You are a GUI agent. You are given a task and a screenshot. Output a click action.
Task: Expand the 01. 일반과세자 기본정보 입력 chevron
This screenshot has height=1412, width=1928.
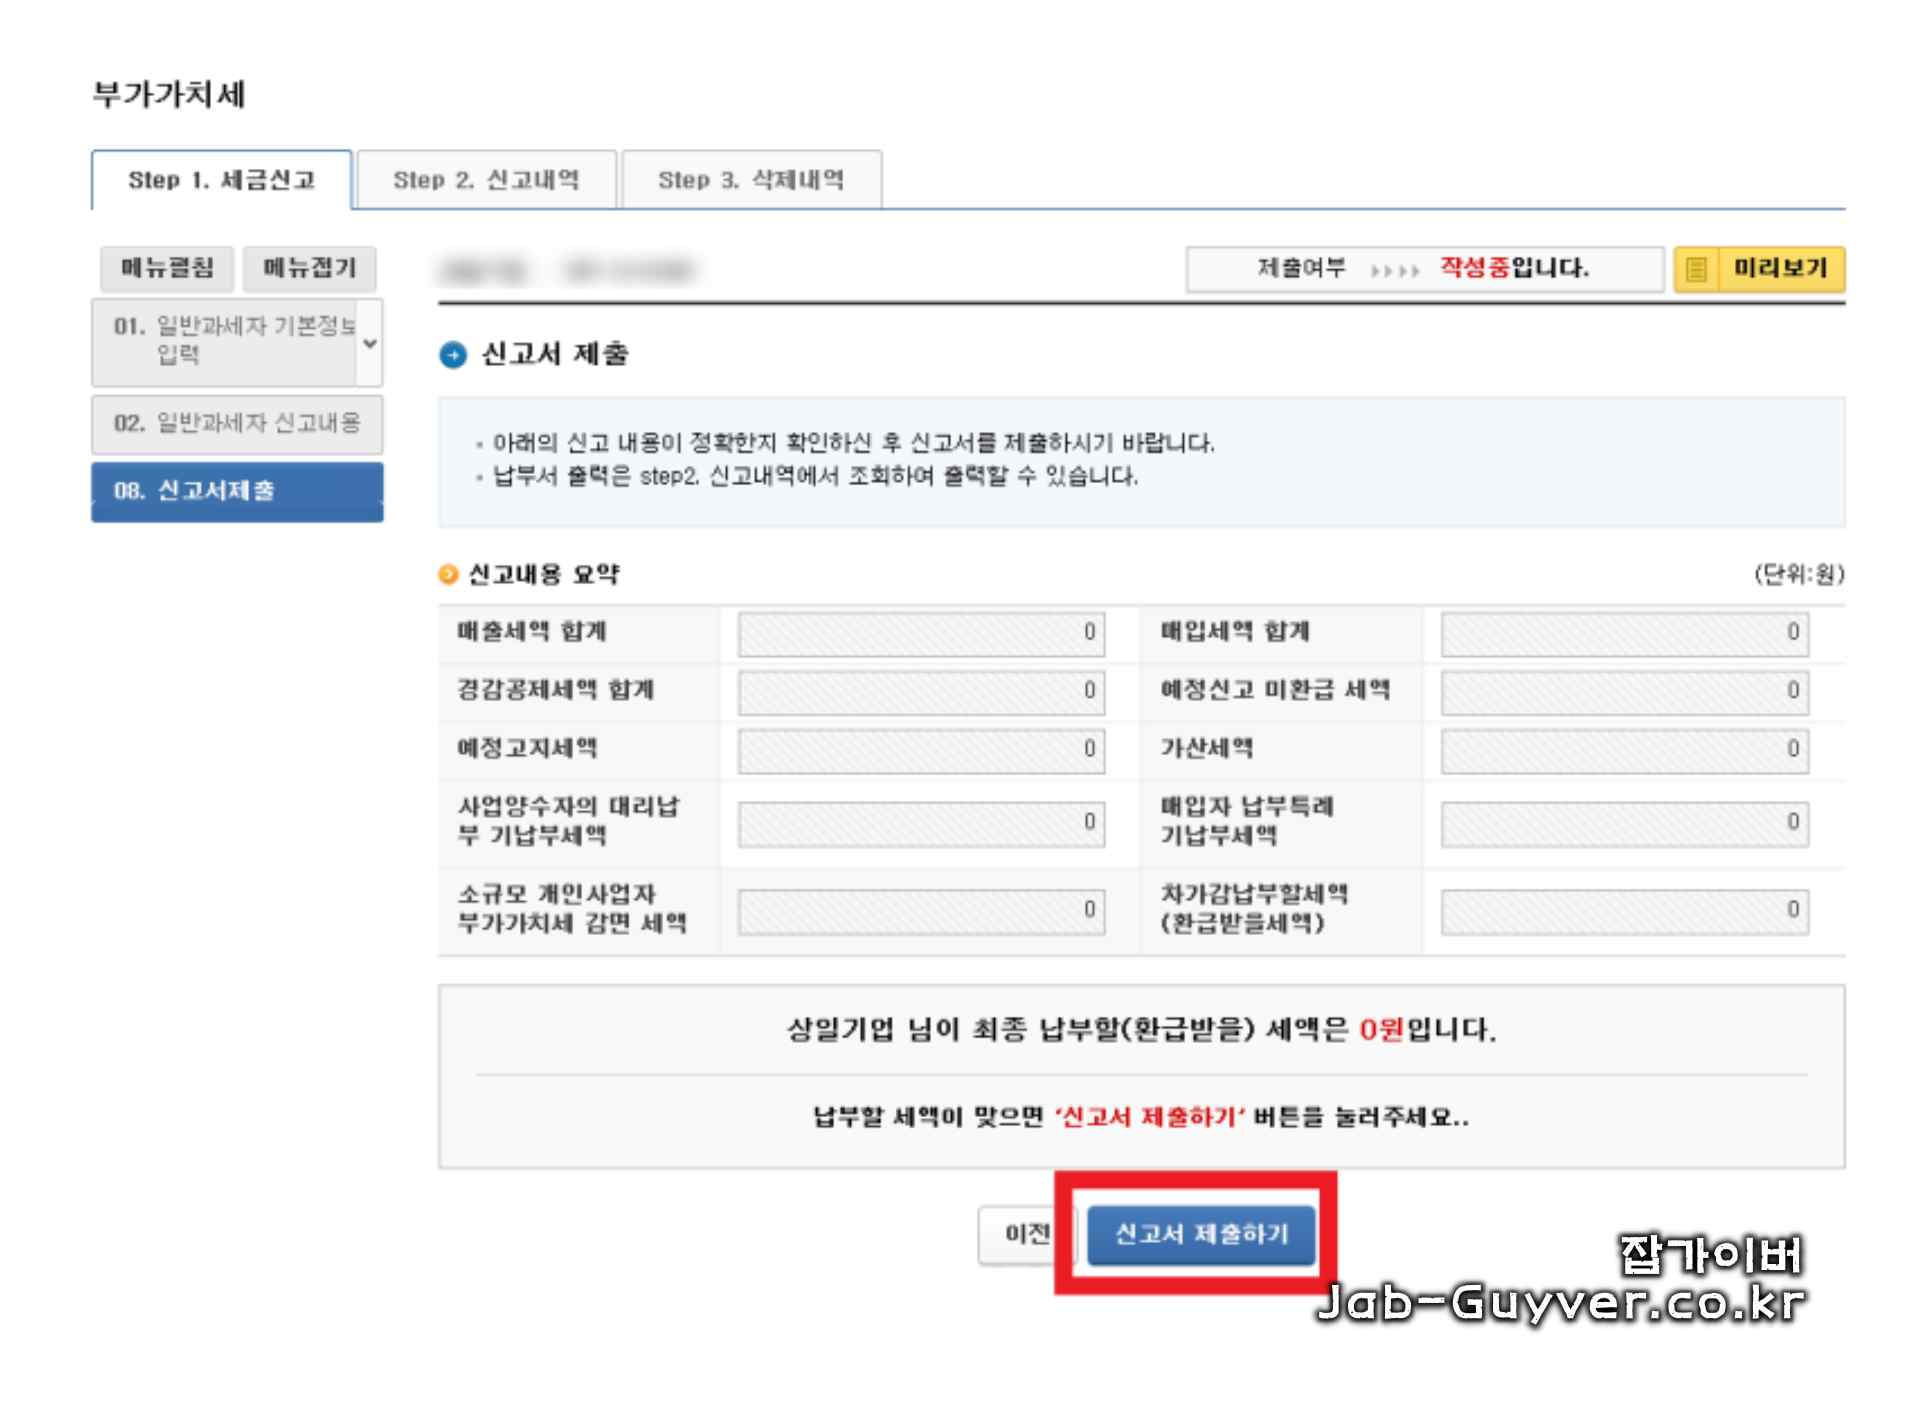[x=370, y=343]
